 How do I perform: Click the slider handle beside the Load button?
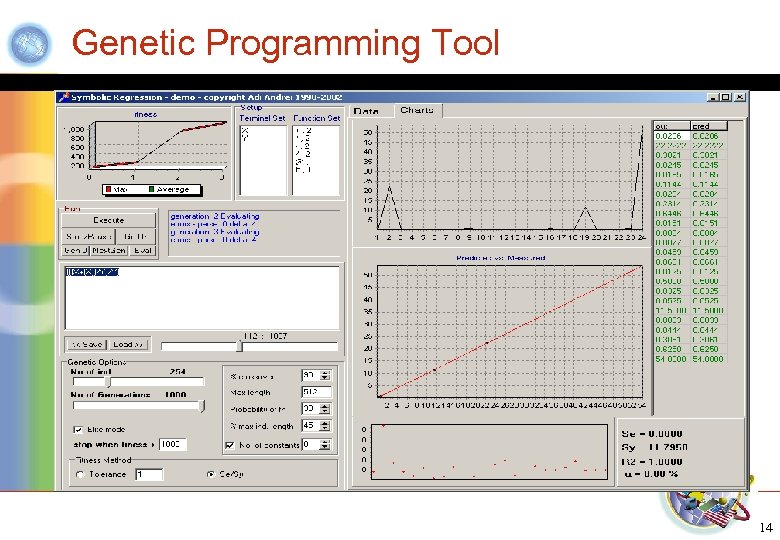(239, 346)
